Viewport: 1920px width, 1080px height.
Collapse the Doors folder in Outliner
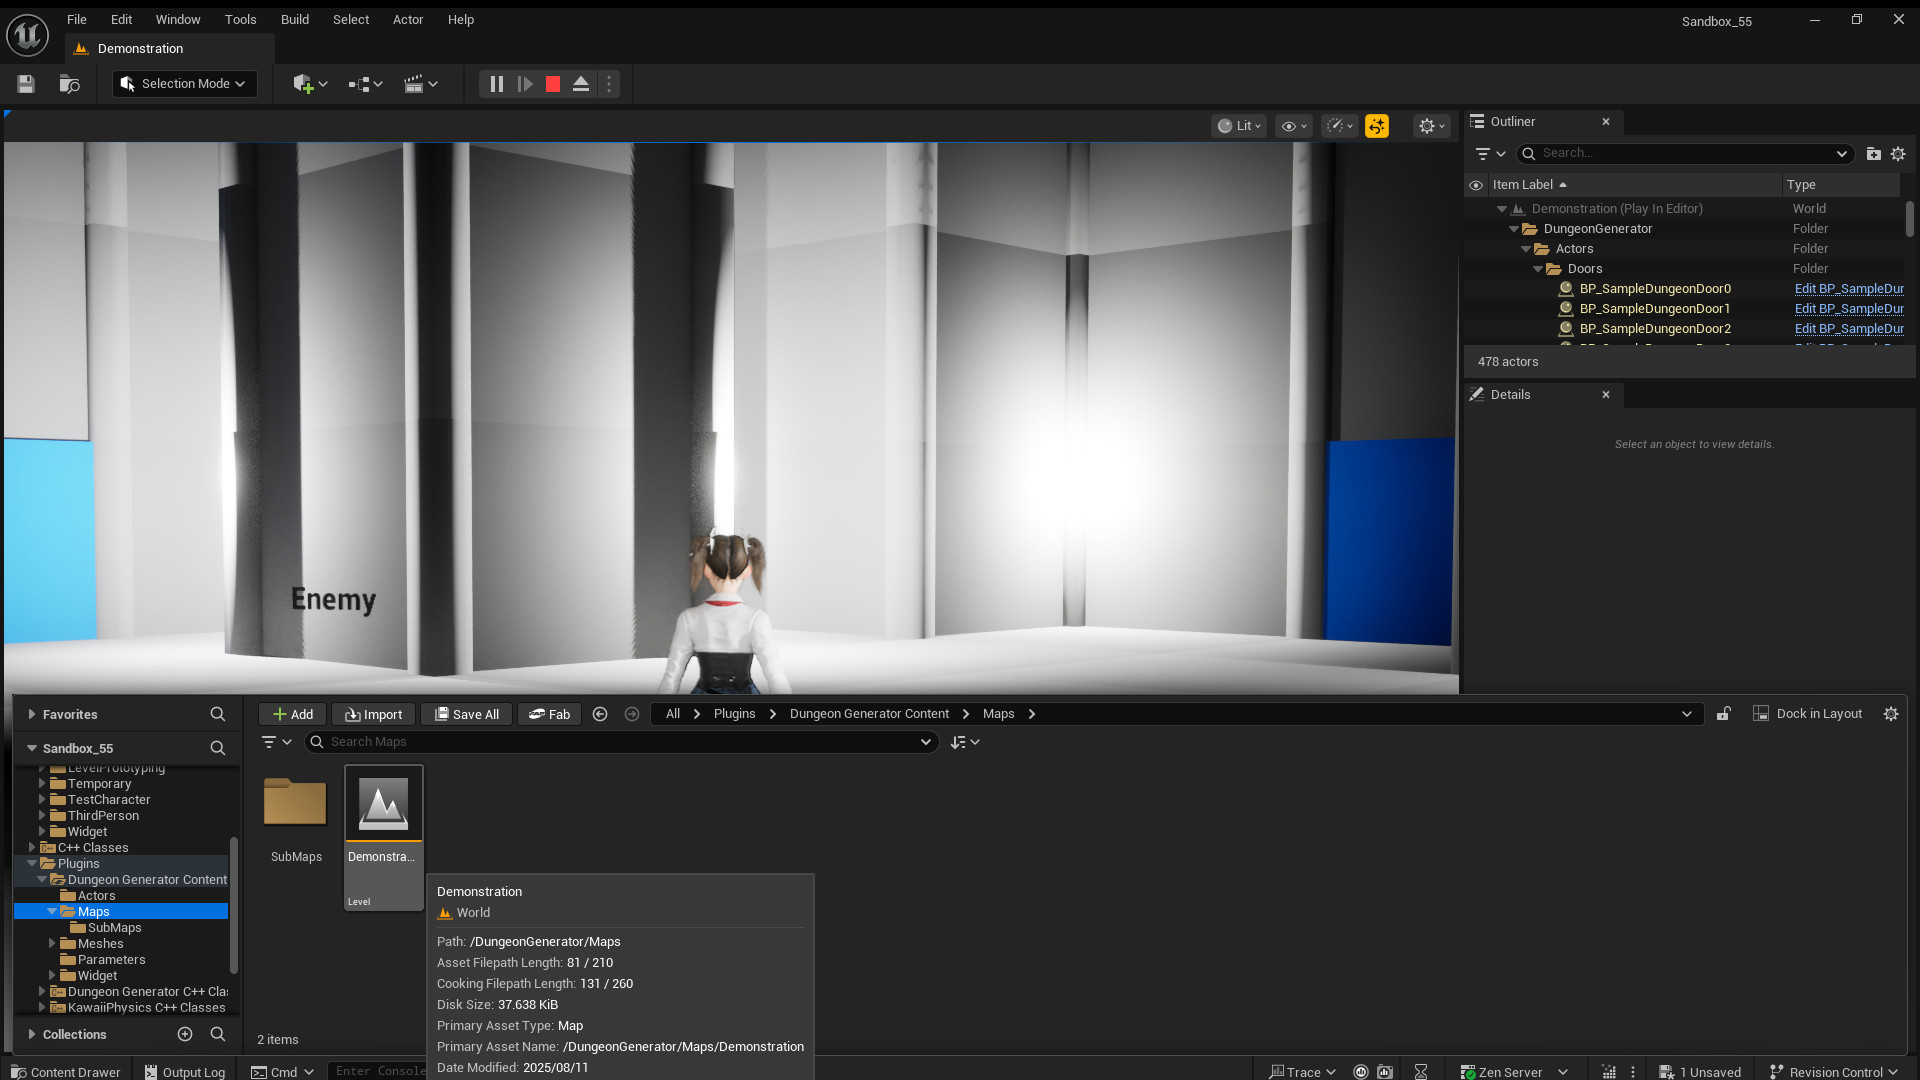click(x=1538, y=269)
